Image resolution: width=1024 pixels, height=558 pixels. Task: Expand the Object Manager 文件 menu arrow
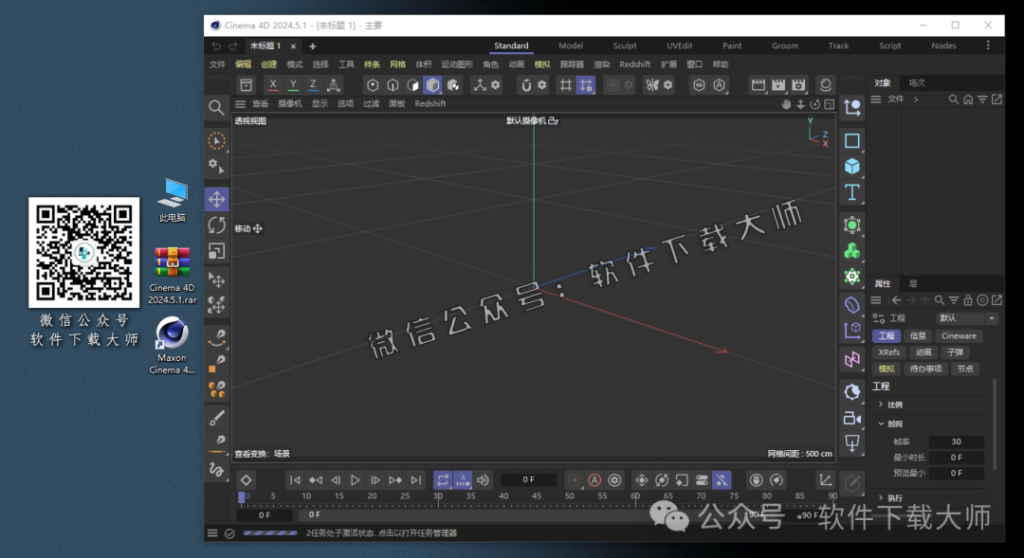(x=916, y=99)
